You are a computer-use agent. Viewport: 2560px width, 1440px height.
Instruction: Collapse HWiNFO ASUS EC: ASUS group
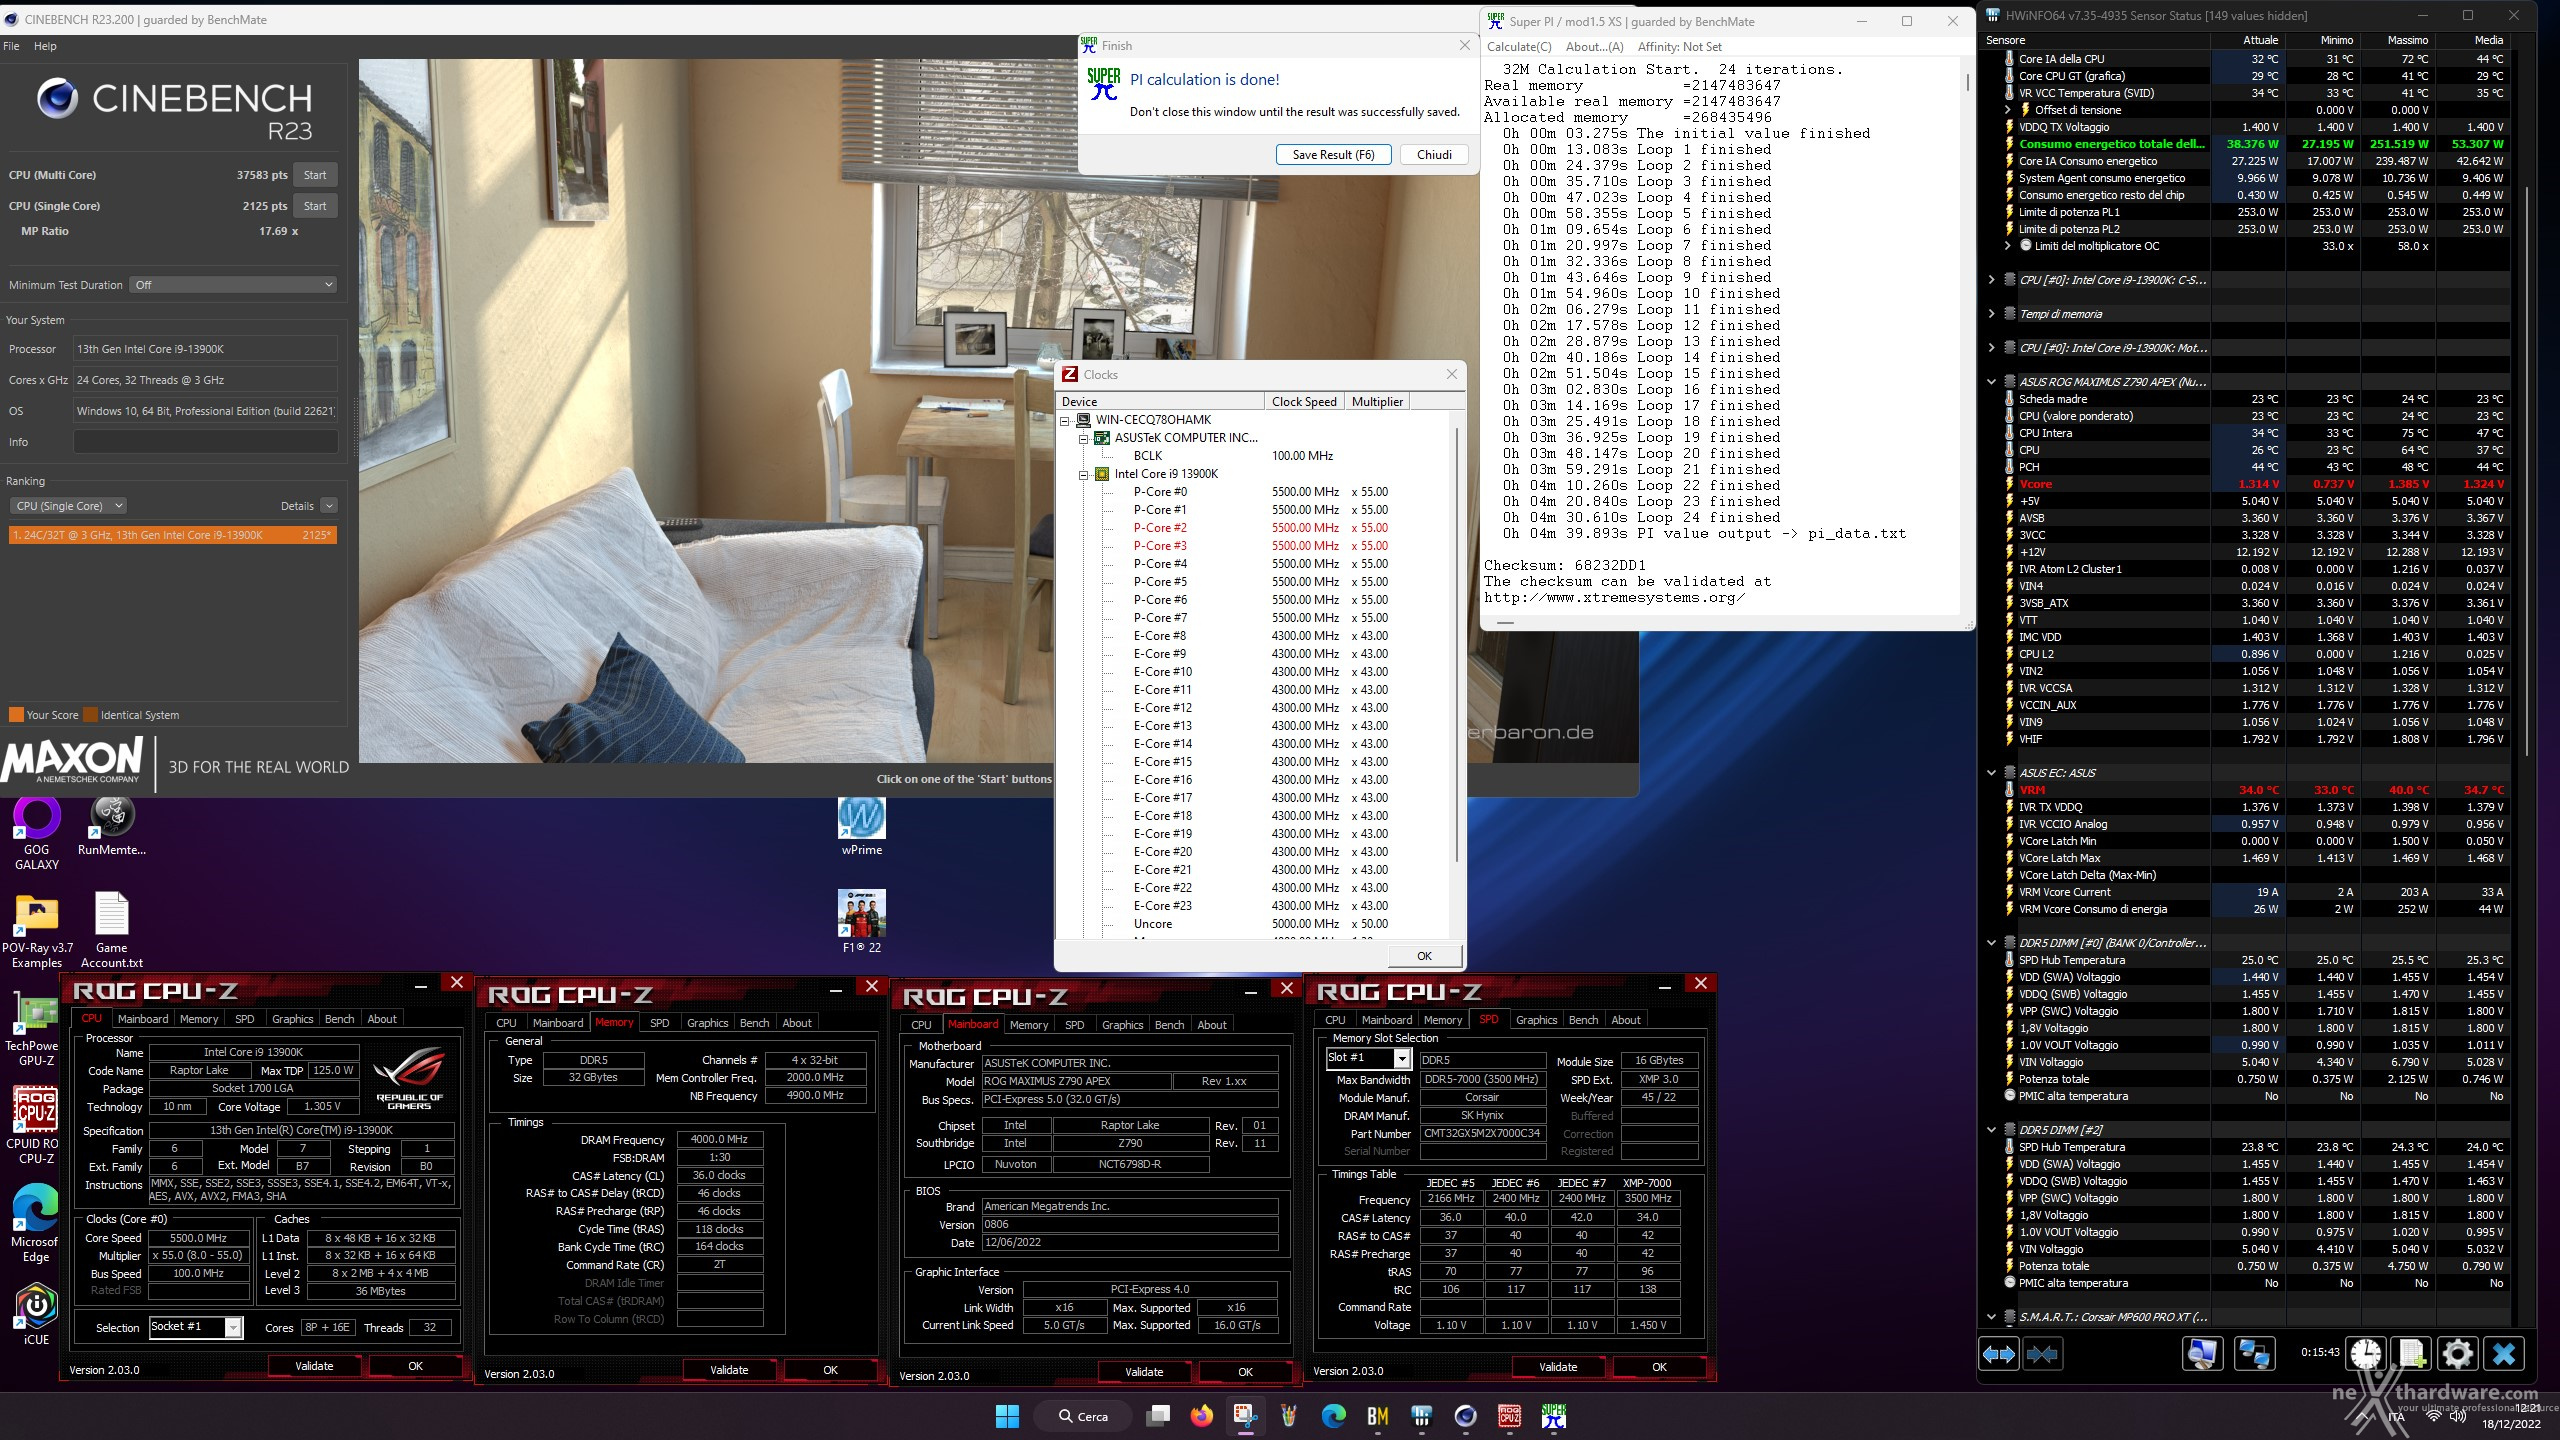coord(1991,773)
